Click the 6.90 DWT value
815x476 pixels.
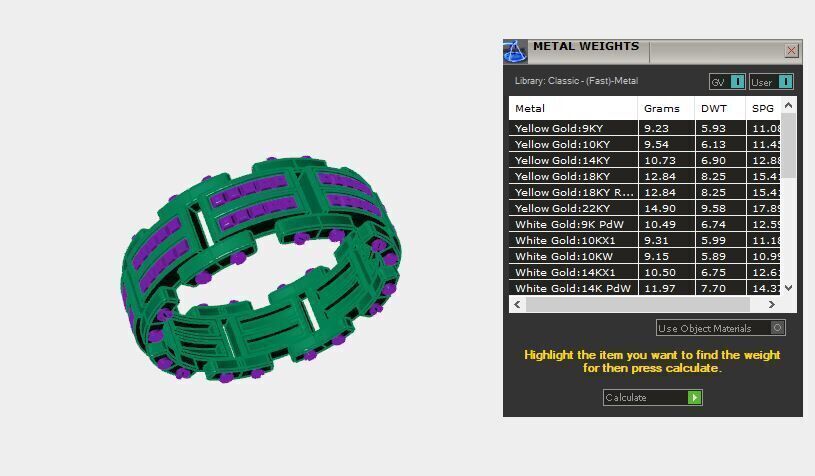click(x=713, y=160)
